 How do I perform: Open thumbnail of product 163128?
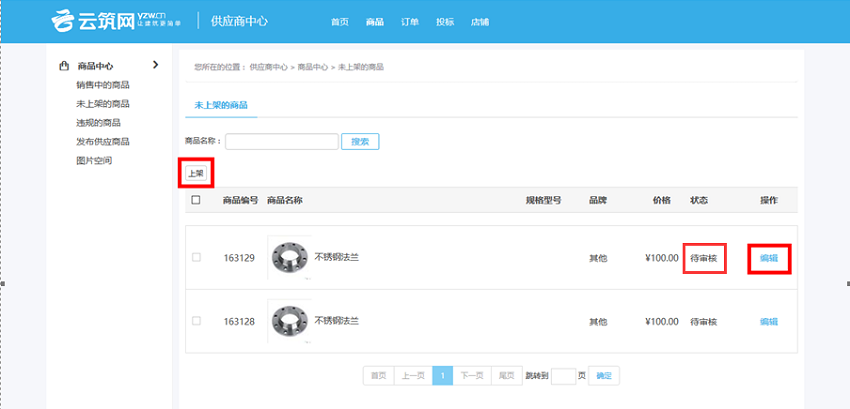coord(289,321)
